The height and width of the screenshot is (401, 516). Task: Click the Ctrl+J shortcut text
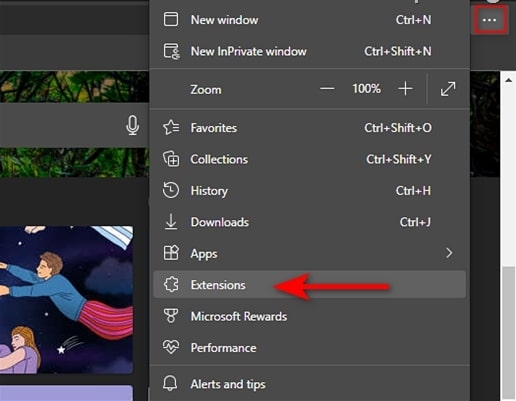[x=415, y=222]
